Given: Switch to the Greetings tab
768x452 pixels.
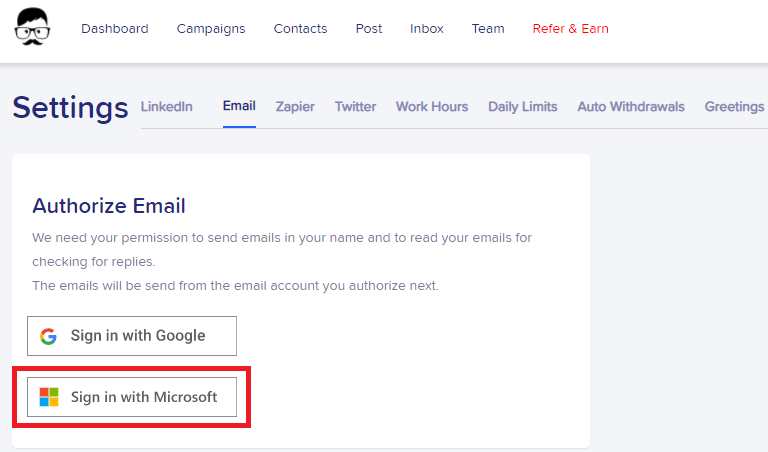Looking at the screenshot, I should [x=734, y=106].
